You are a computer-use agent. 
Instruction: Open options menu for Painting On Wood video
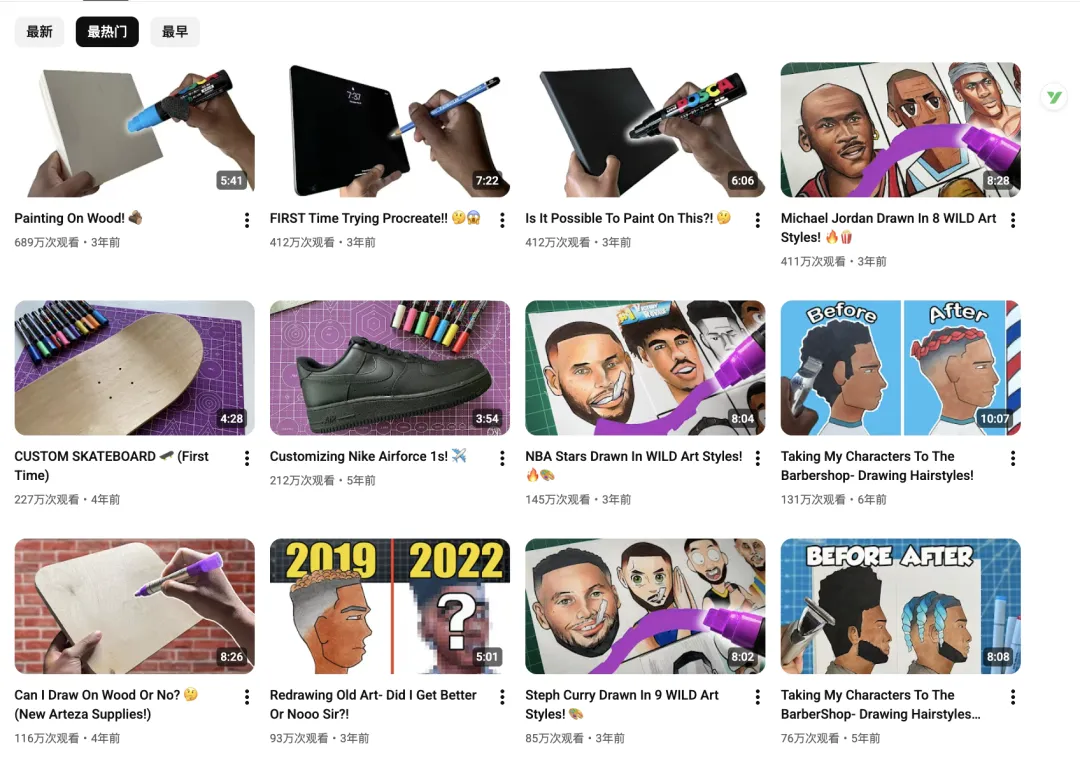point(247,220)
